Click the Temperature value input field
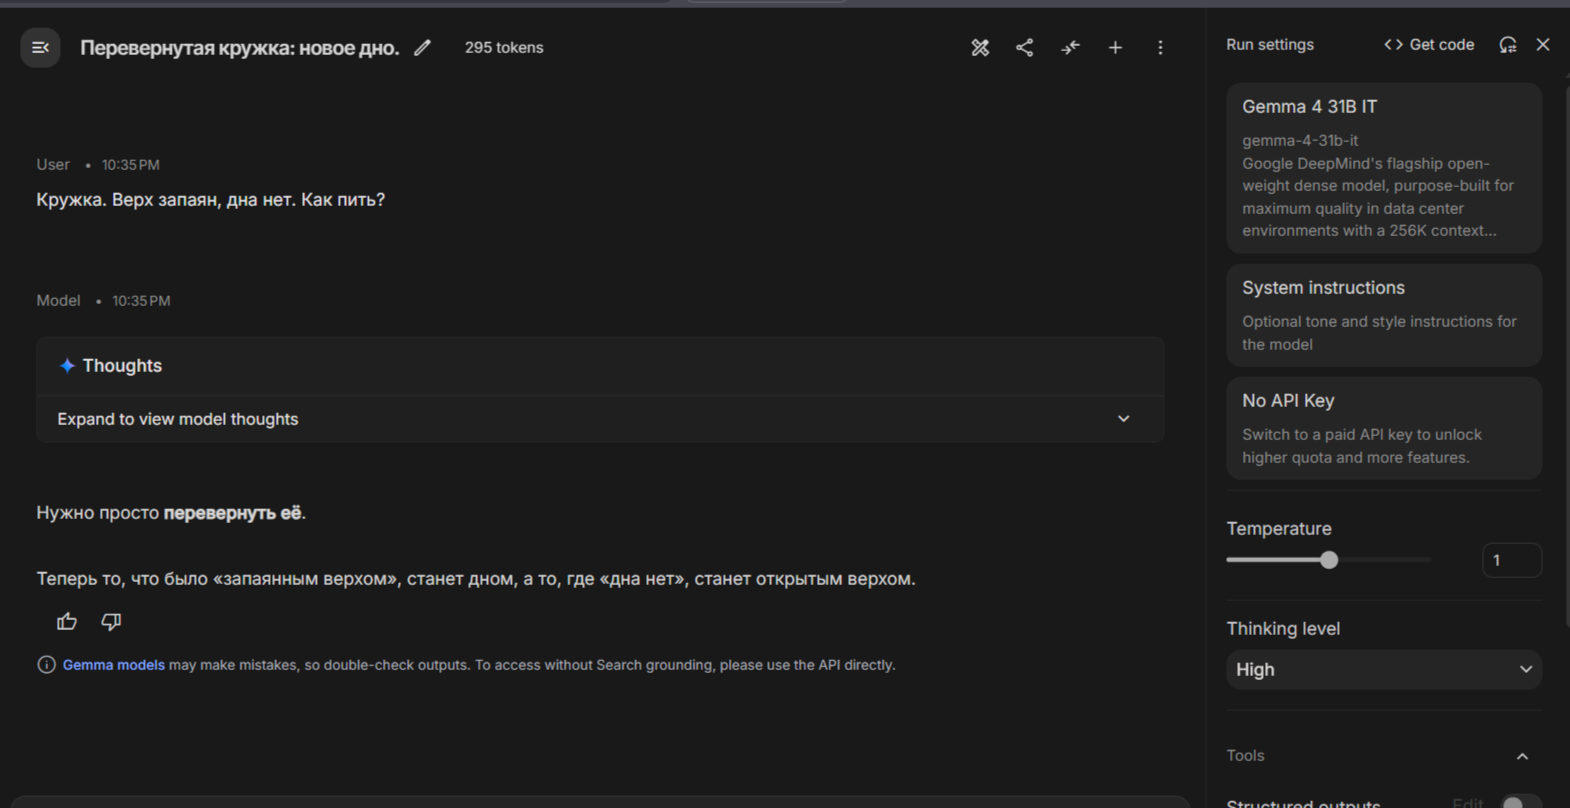Screen dimensions: 1570x808 (1511, 560)
